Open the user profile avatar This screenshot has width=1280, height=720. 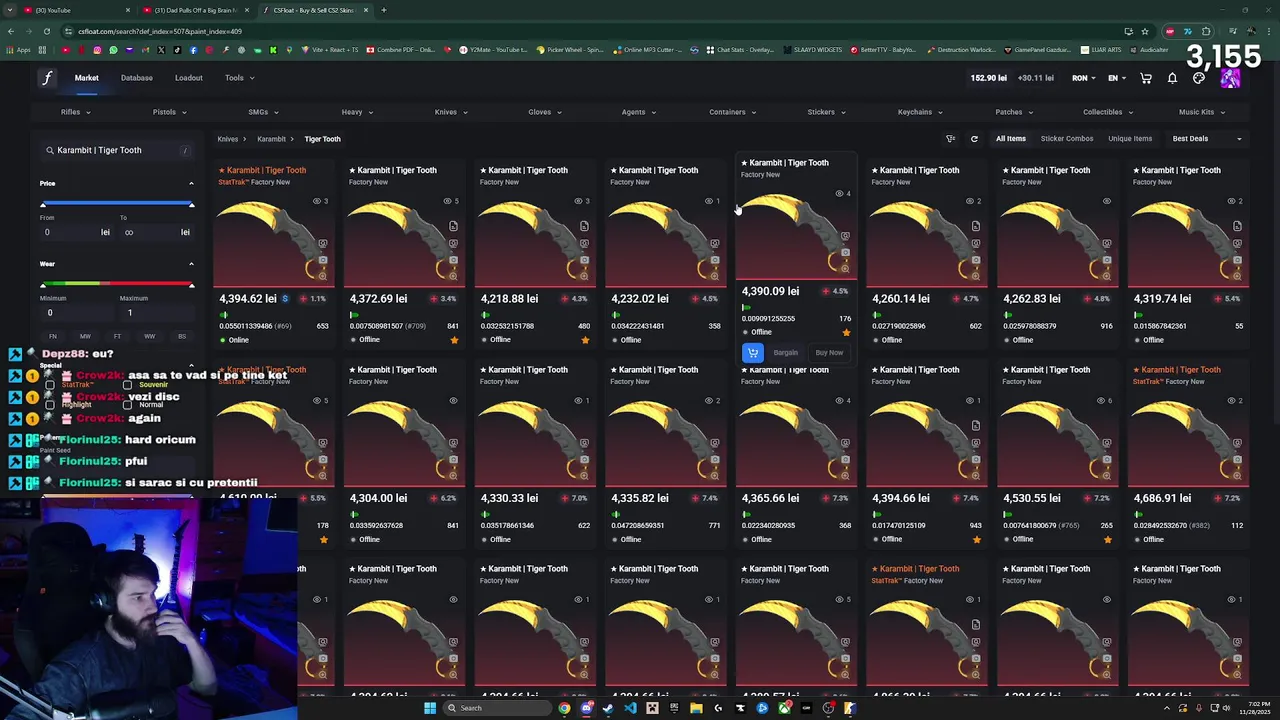point(1230,78)
